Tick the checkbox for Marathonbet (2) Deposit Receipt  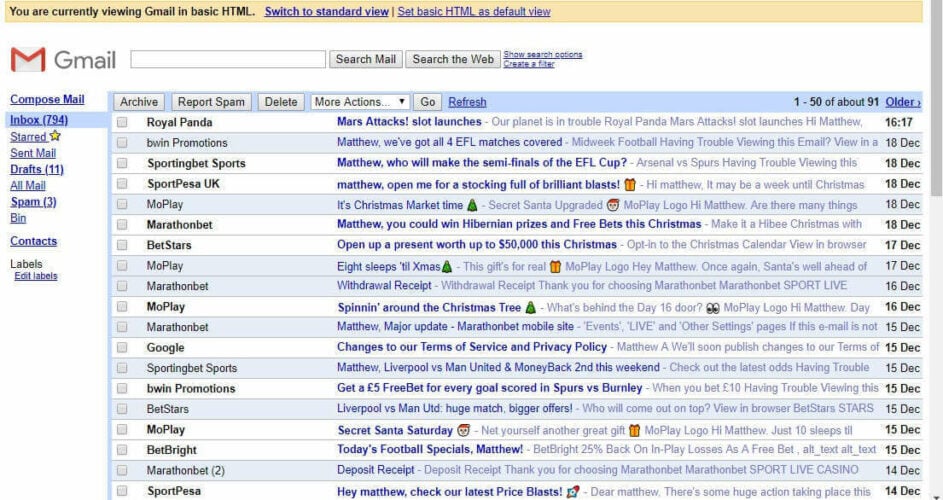122,470
